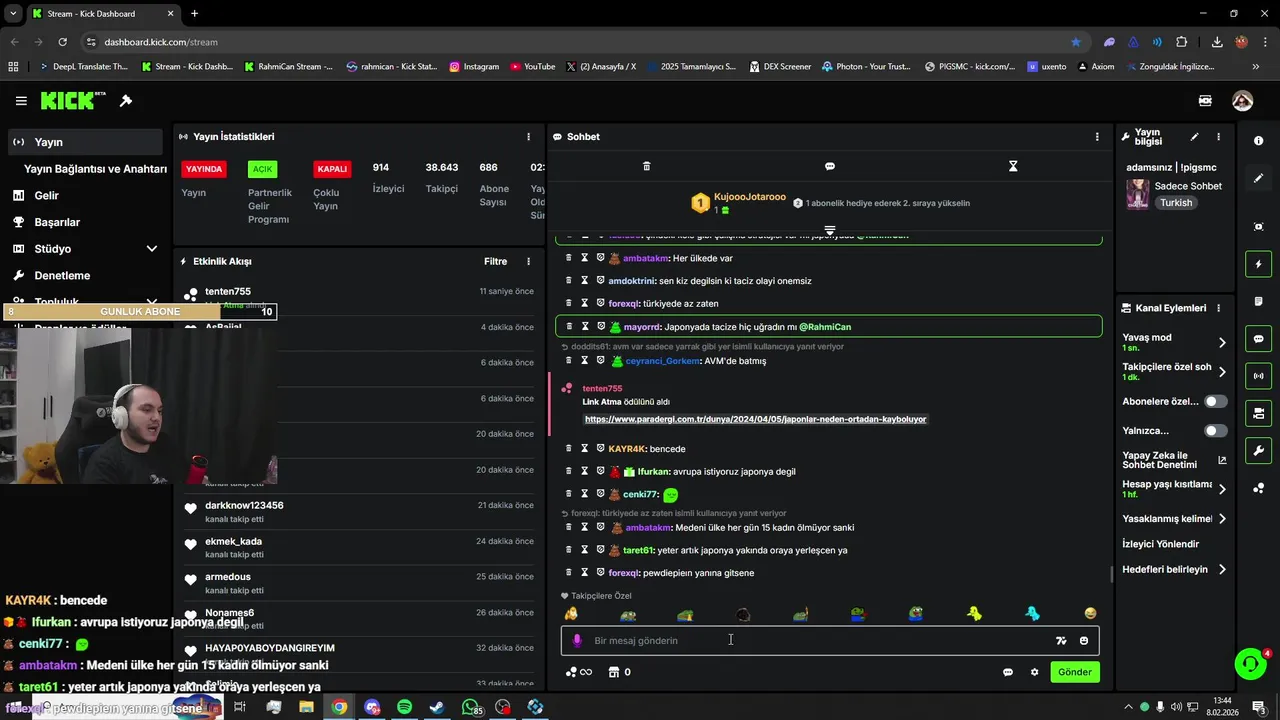Open Yayın İstatistikleri three-dot options
The image size is (1280, 720).
529,137
